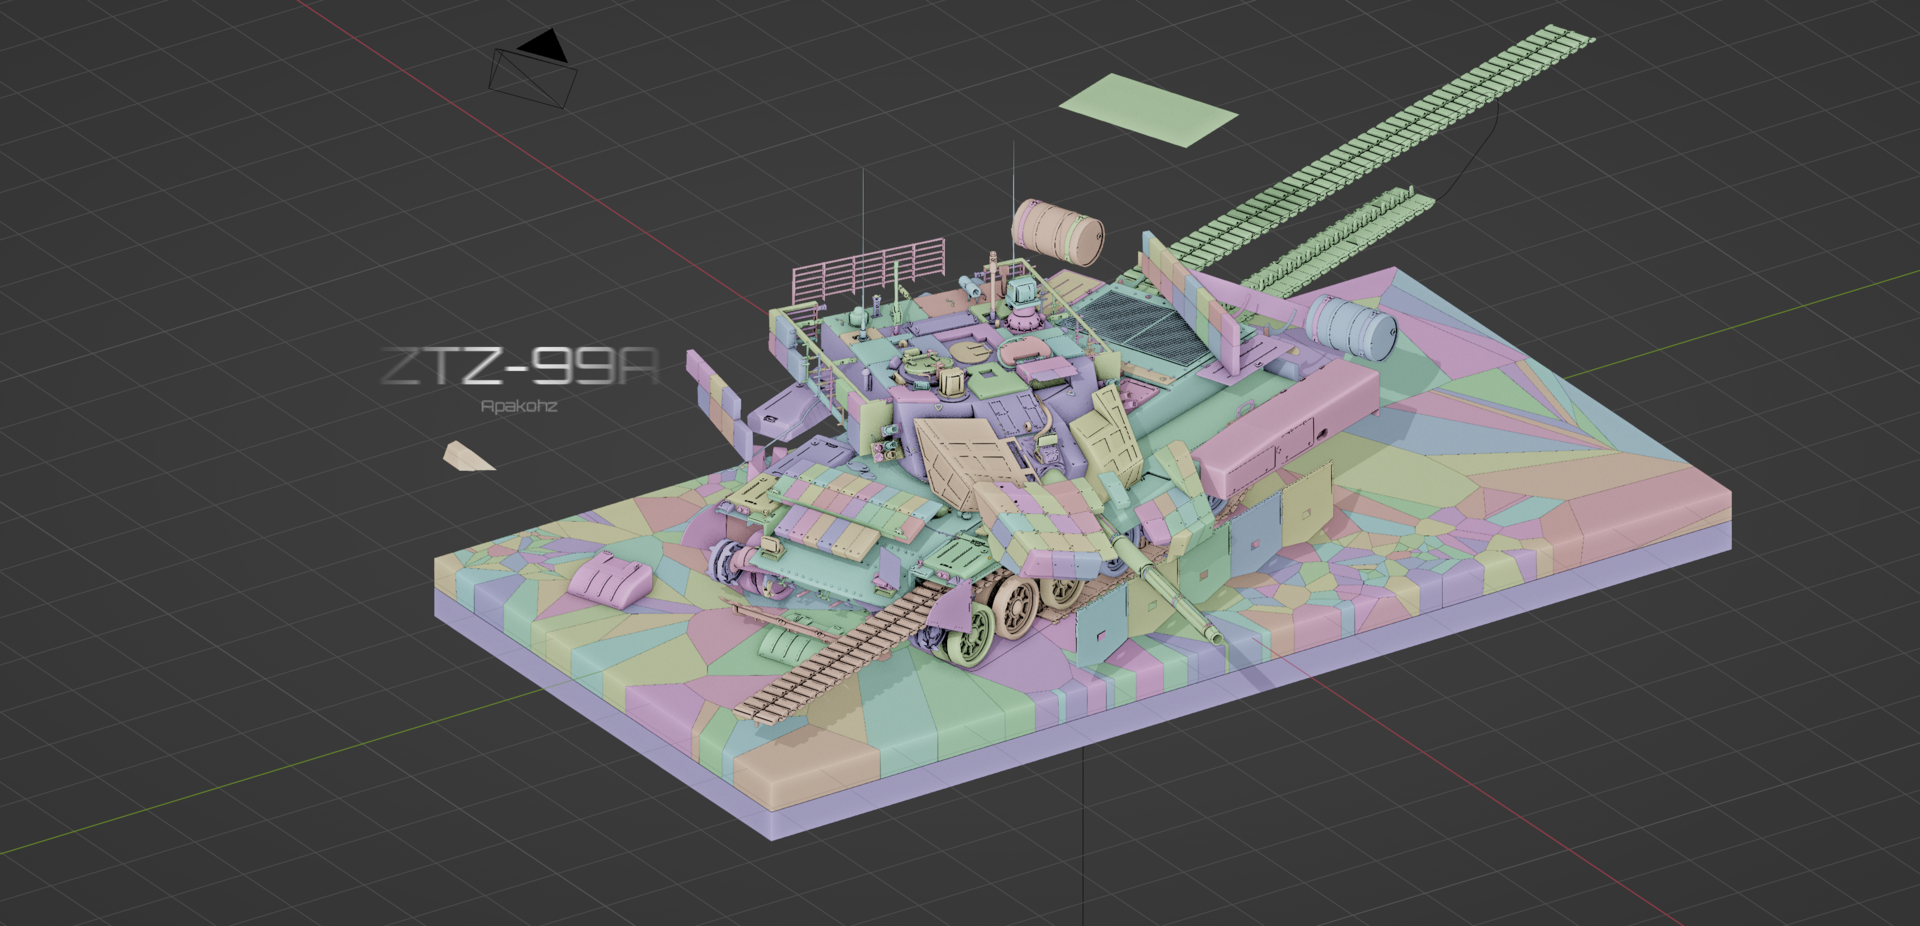Click the checkered panel floating left of tank

pos(716,395)
